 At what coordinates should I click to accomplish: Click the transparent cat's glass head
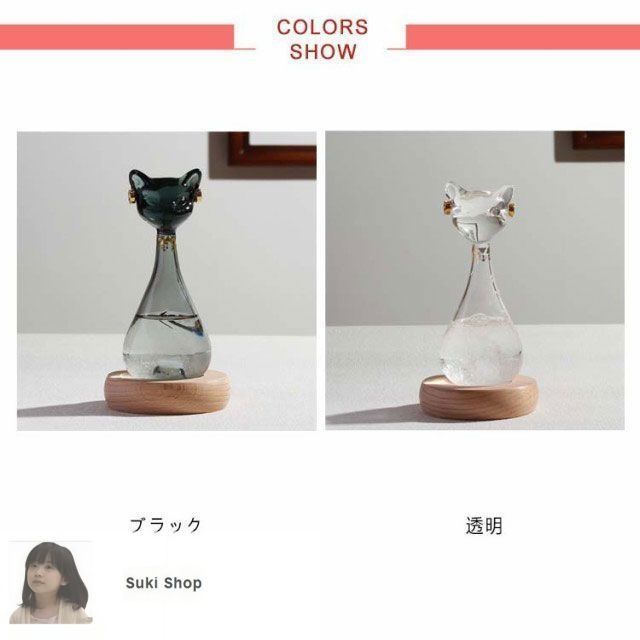[x=479, y=213]
